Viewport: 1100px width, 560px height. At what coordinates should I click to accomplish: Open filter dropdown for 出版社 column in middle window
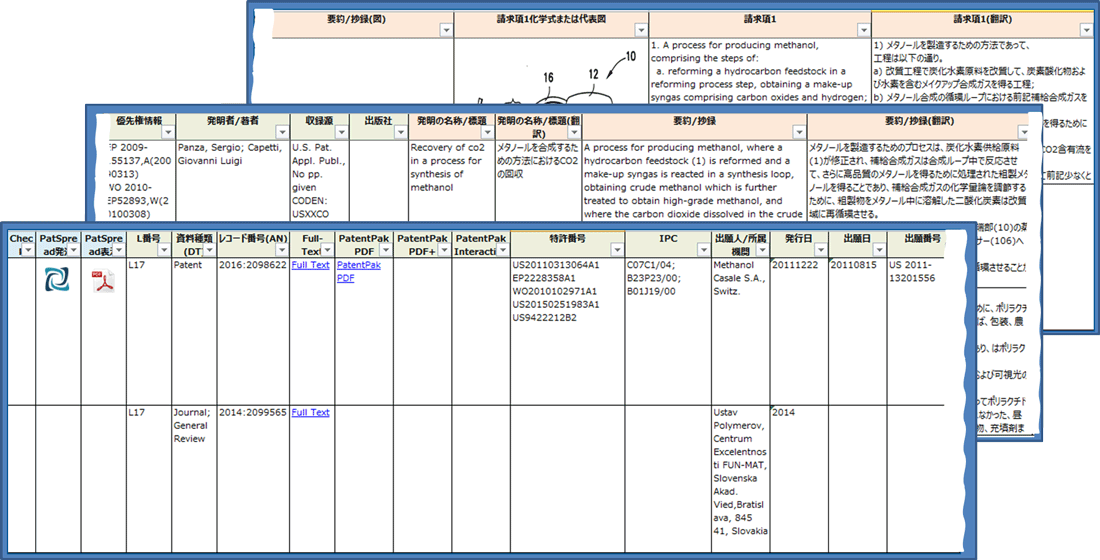tap(400, 133)
